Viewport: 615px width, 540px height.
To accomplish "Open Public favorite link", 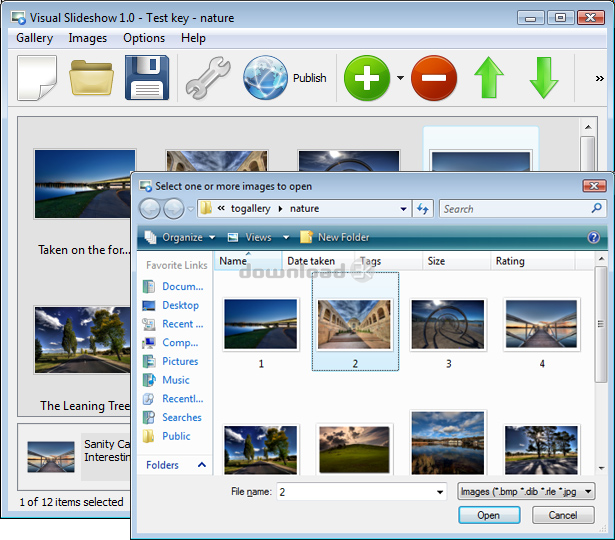I will [167, 436].
